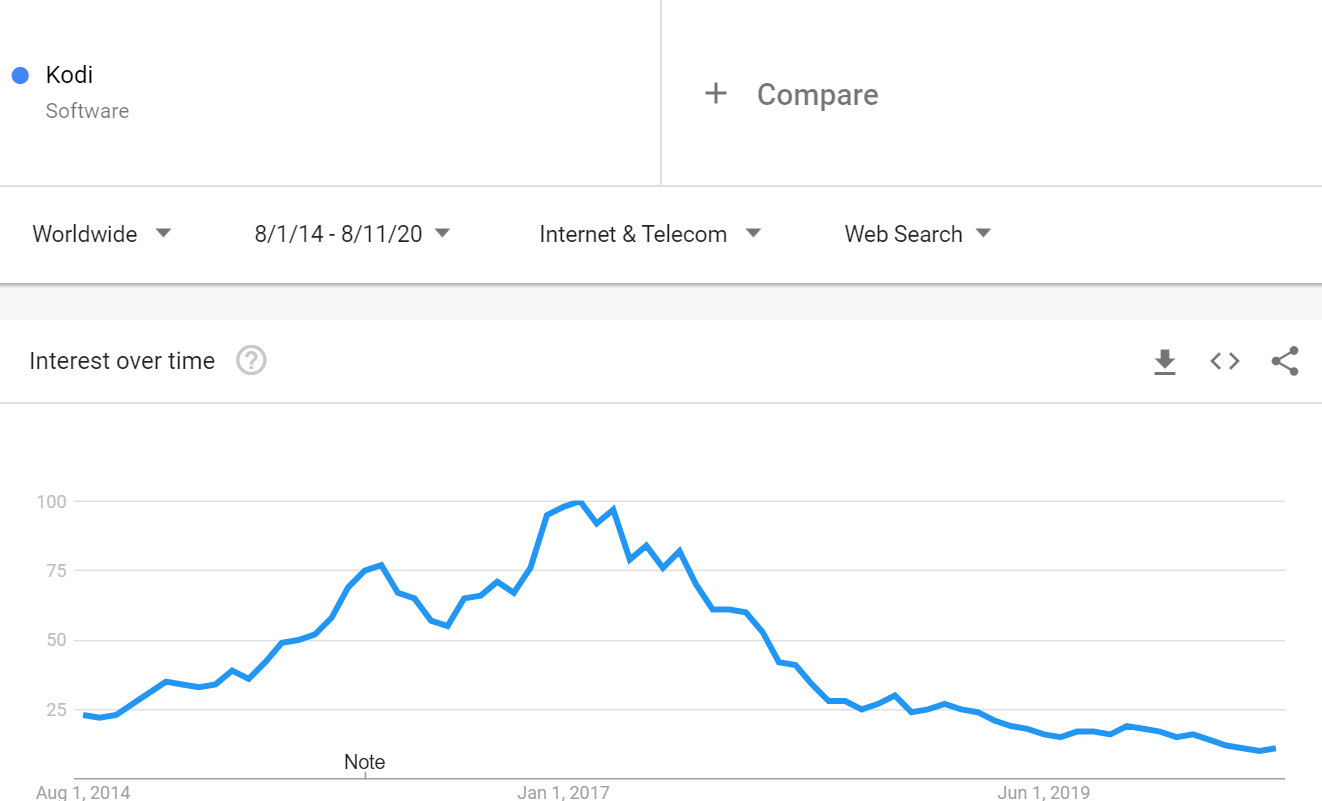Viewport: 1322px width, 801px height.
Task: Click the chart line peak near 100
Action: pos(577,503)
